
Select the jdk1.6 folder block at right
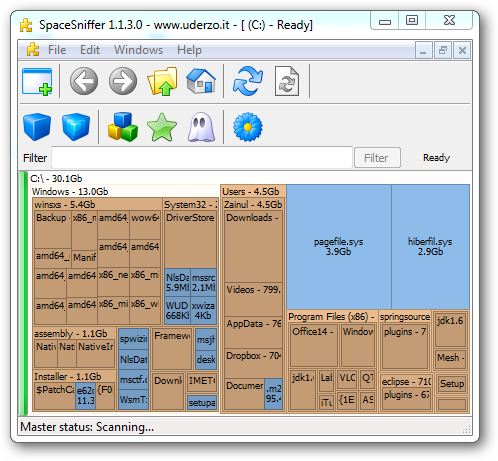point(450,330)
